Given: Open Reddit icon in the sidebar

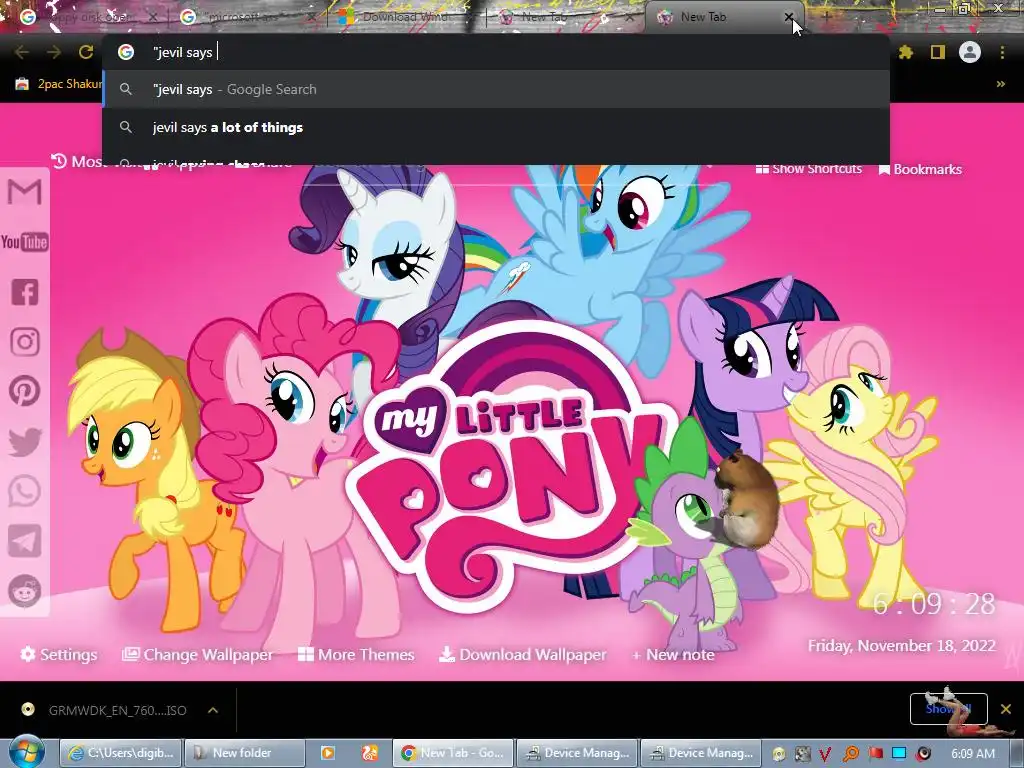Looking at the screenshot, I should (25, 591).
